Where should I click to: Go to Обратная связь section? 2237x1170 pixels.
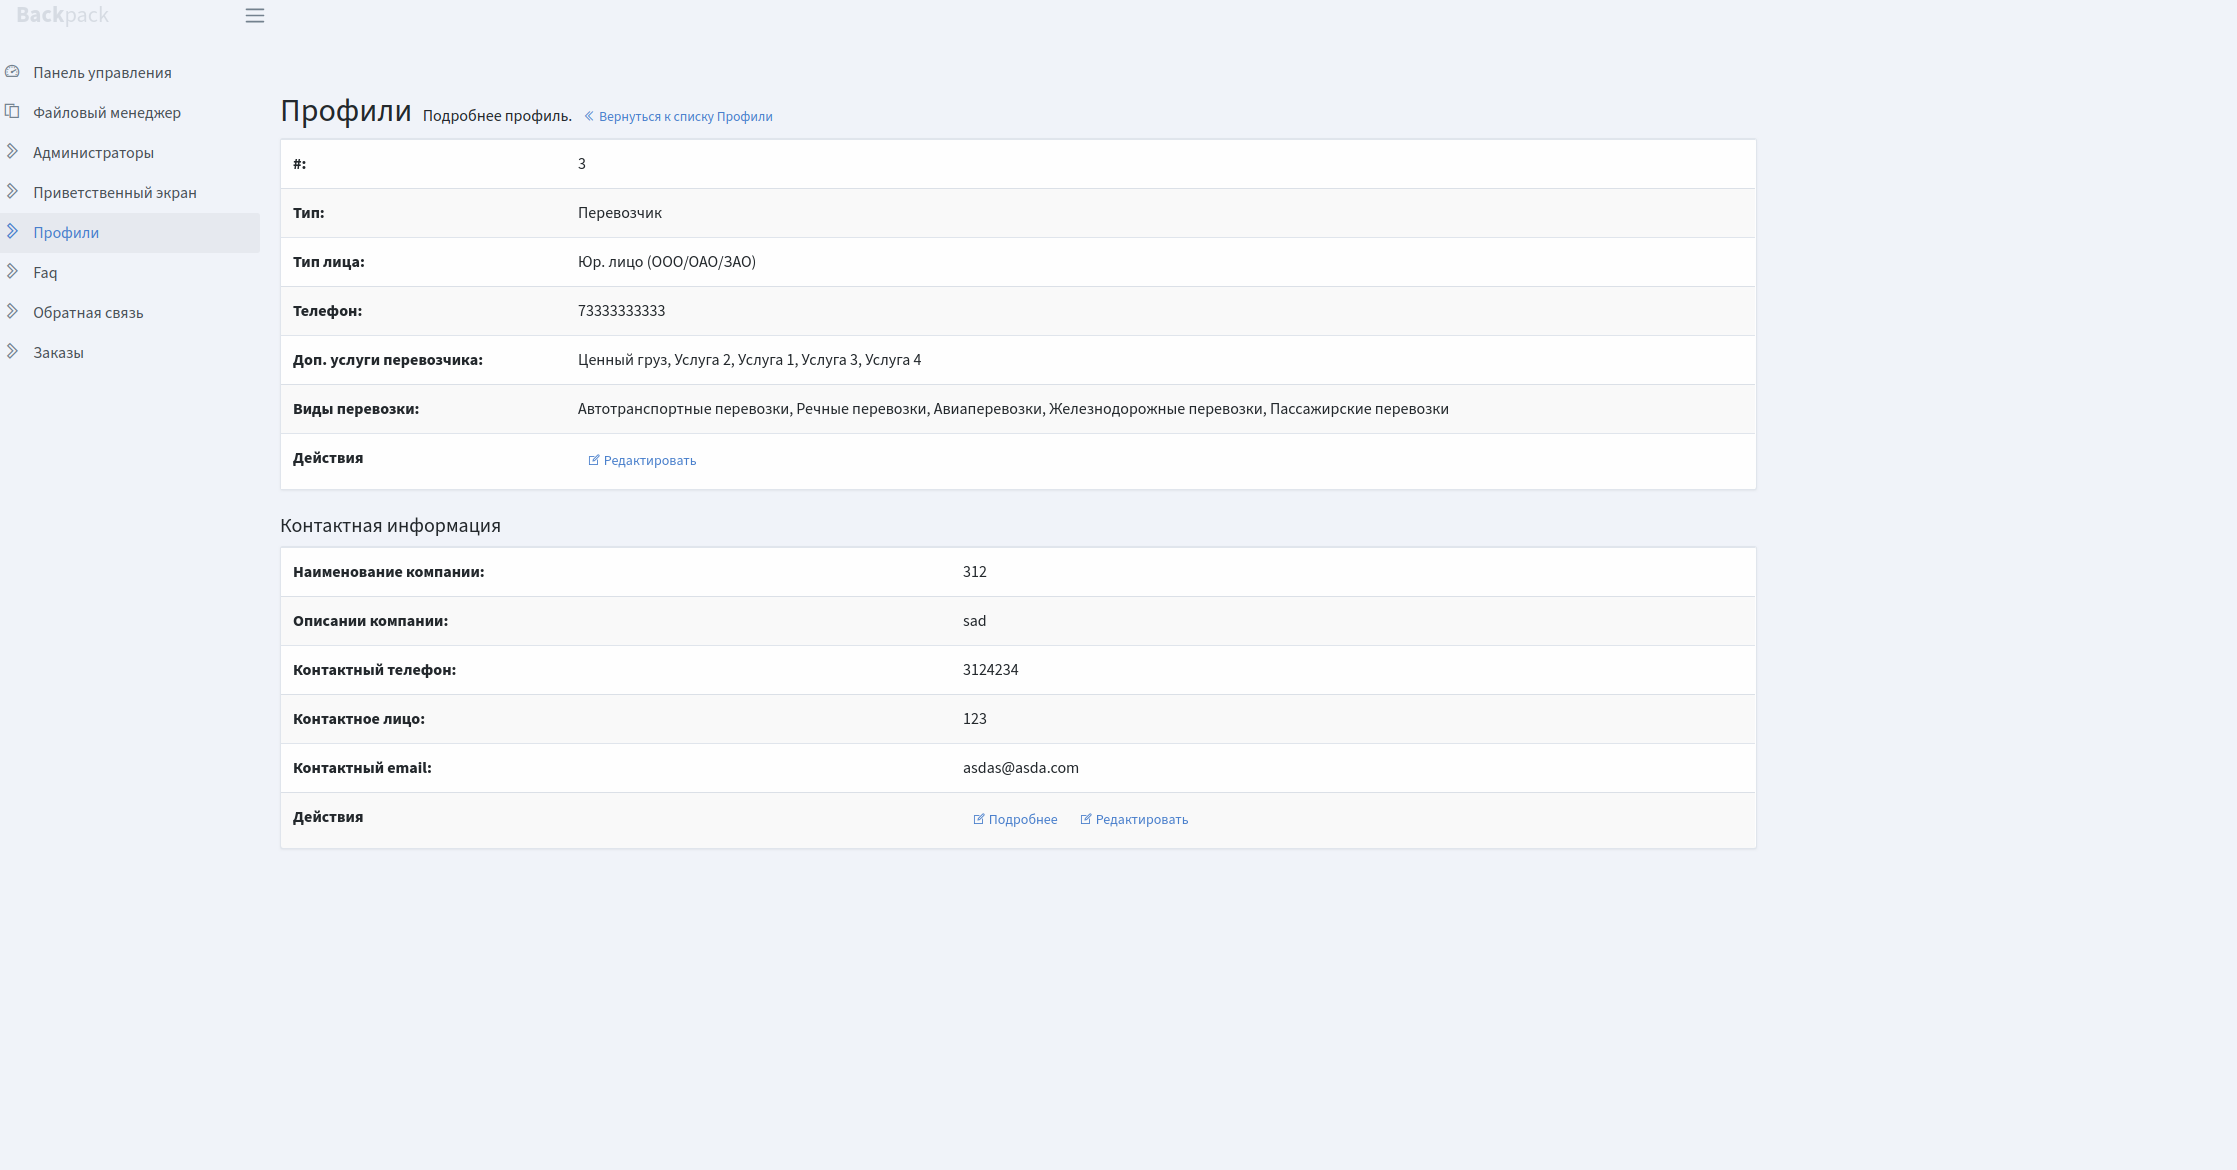pyautogui.click(x=88, y=313)
